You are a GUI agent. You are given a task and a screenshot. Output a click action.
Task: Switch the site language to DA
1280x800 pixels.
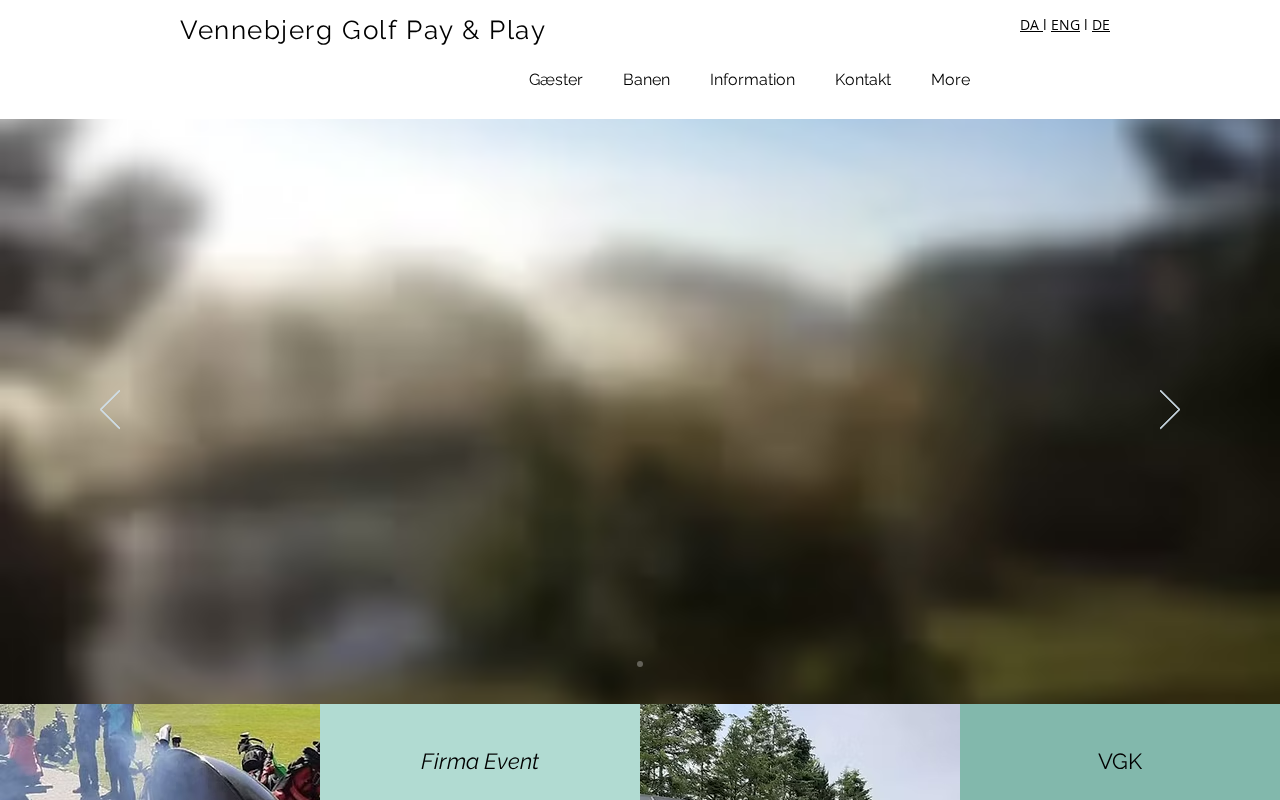[x=1030, y=25]
